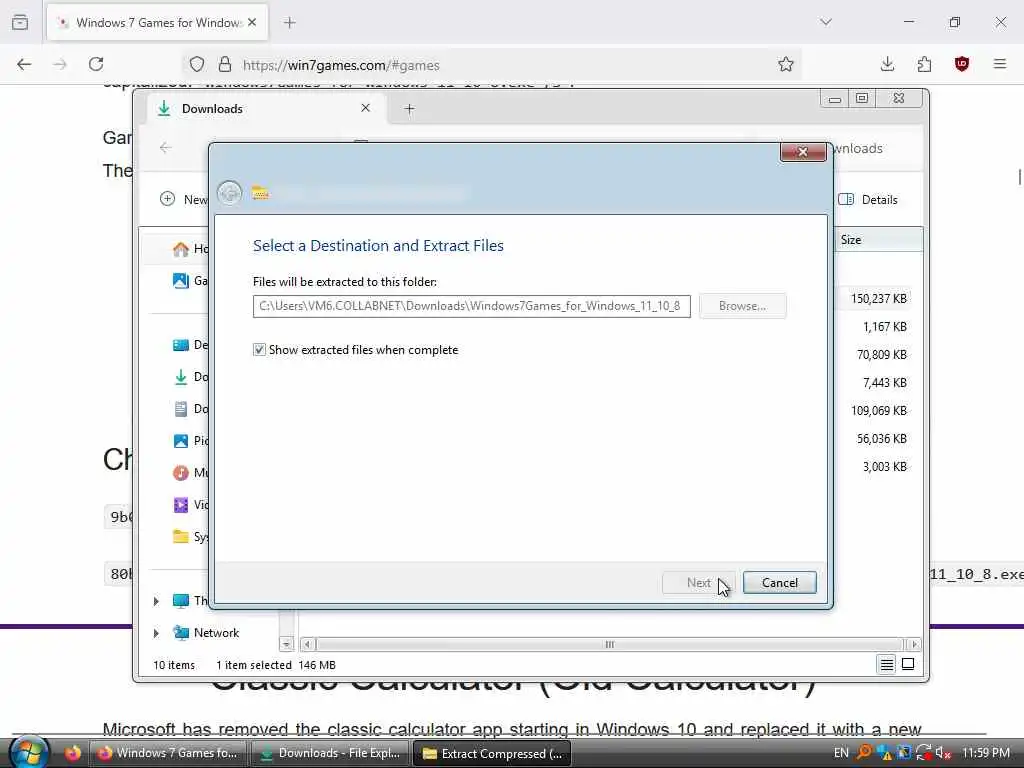Image resolution: width=1024 pixels, height=768 pixels.
Task: Tick off 'Show extracted files when complete' checkbox
Action: pos(259,350)
